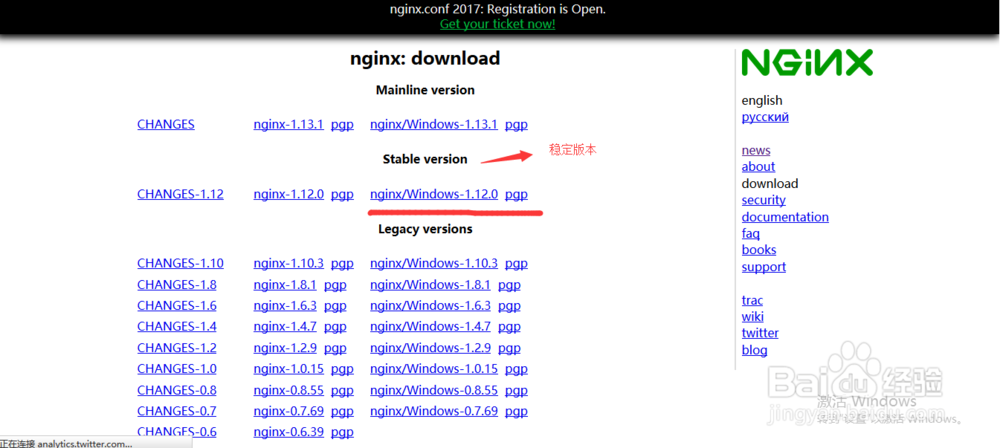The height and width of the screenshot is (448, 1000).
Task: Open the "Get your ticket now!" link
Action: coord(497,24)
